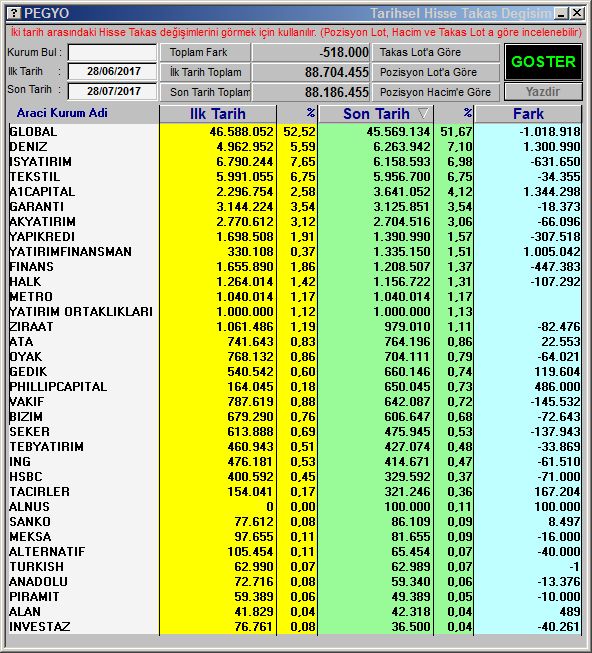Click the help question mark icon in title bar
592x653 pixels.
pos(14,13)
